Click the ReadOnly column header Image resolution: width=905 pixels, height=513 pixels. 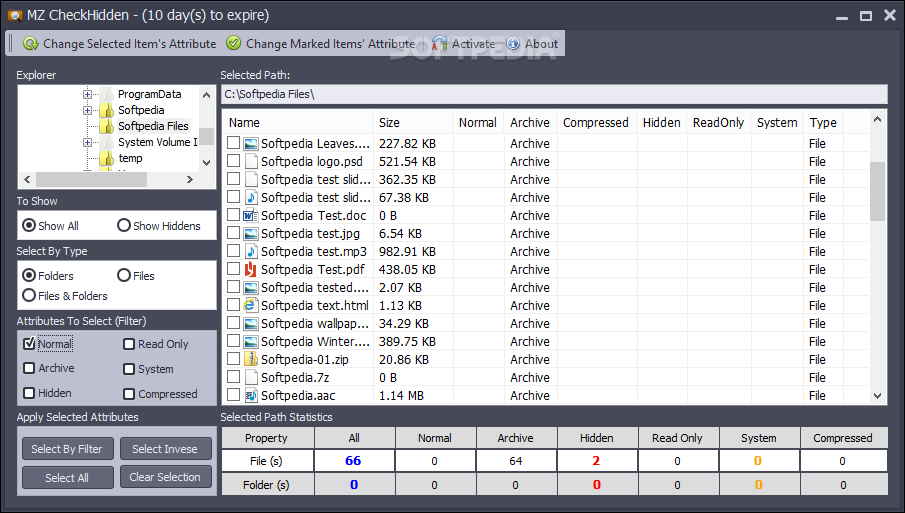point(718,122)
